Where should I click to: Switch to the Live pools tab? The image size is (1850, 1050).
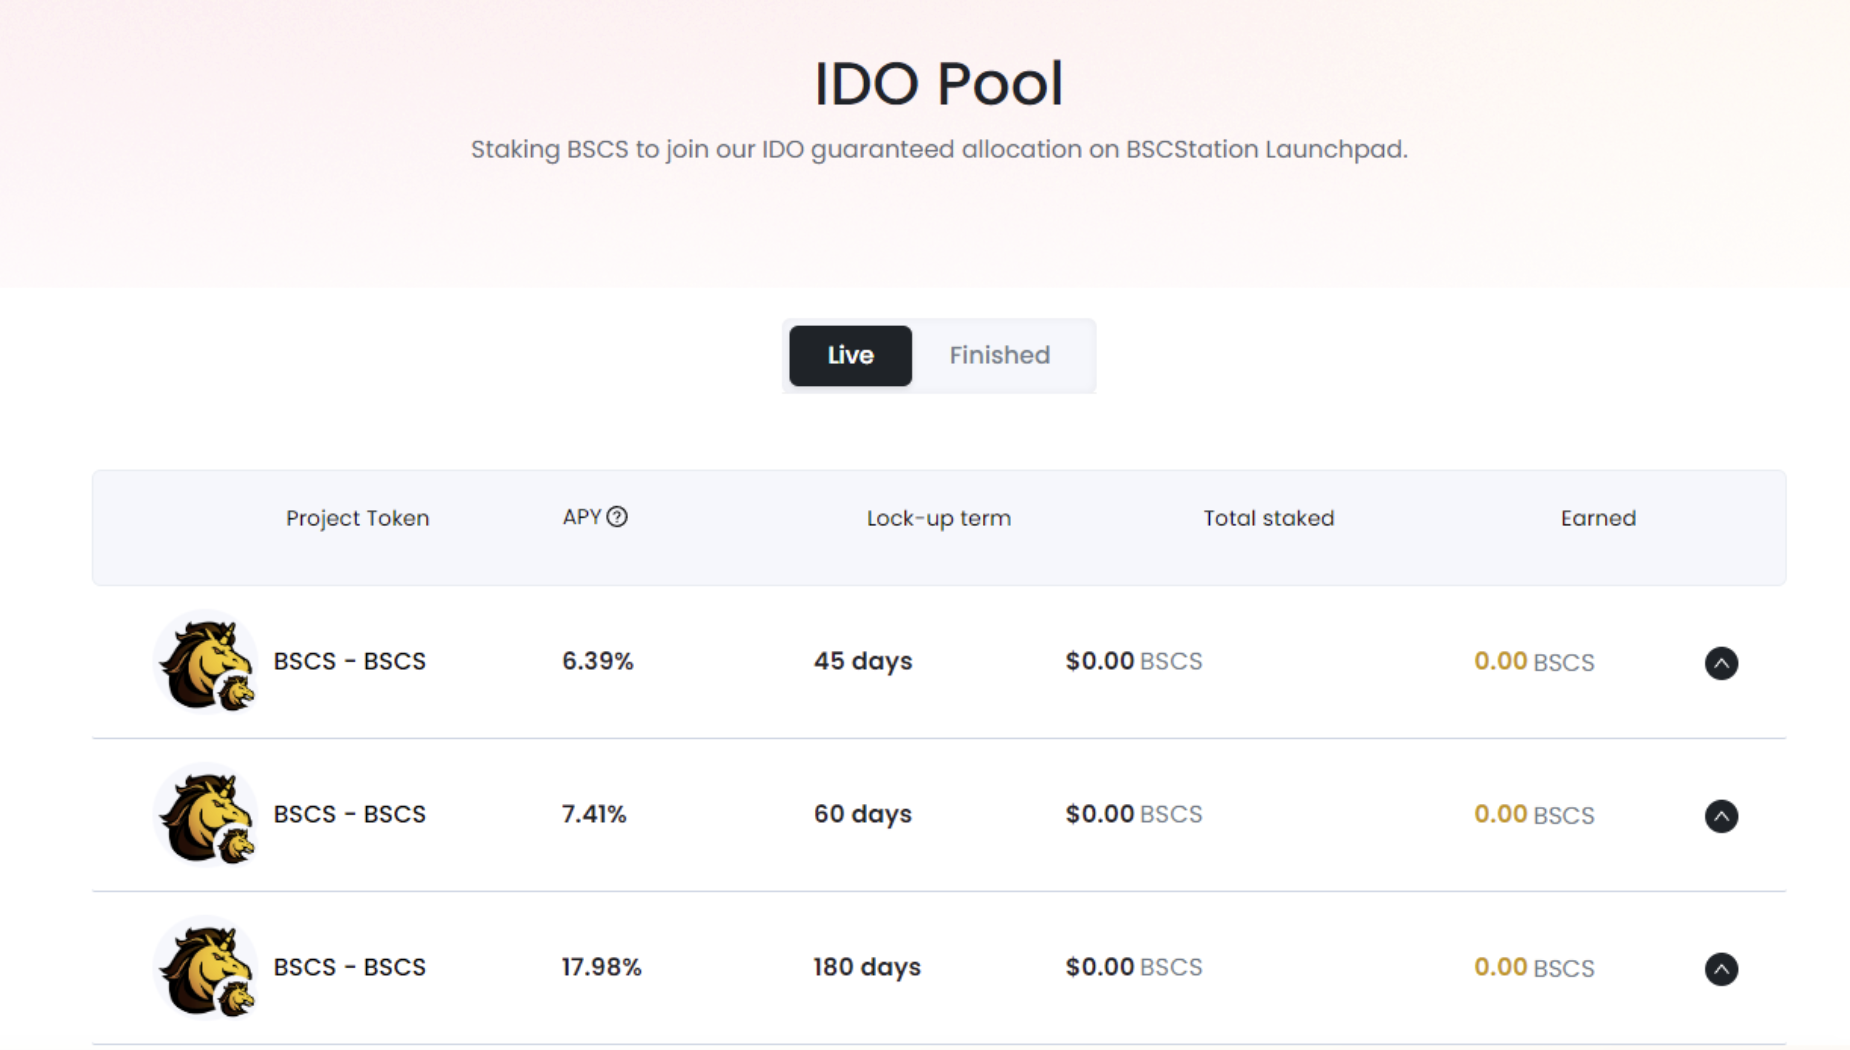point(850,355)
